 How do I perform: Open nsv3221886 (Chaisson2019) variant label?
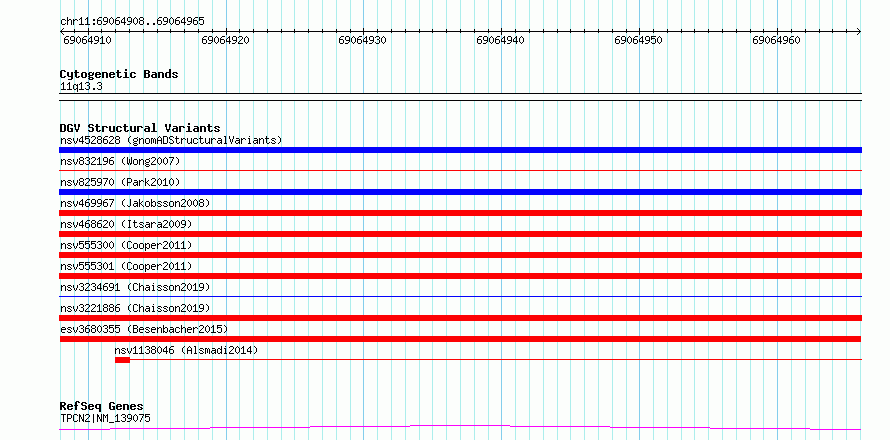point(135,308)
